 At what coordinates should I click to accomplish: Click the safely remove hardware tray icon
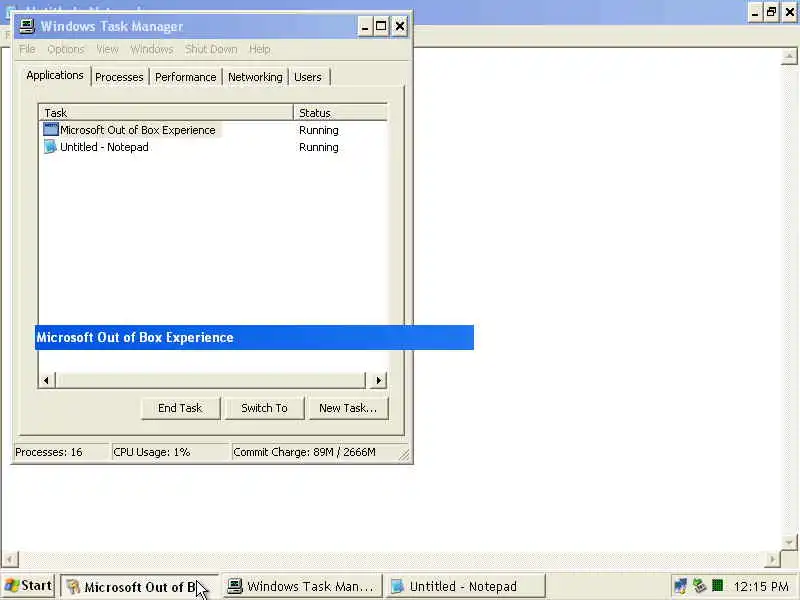tap(699, 586)
